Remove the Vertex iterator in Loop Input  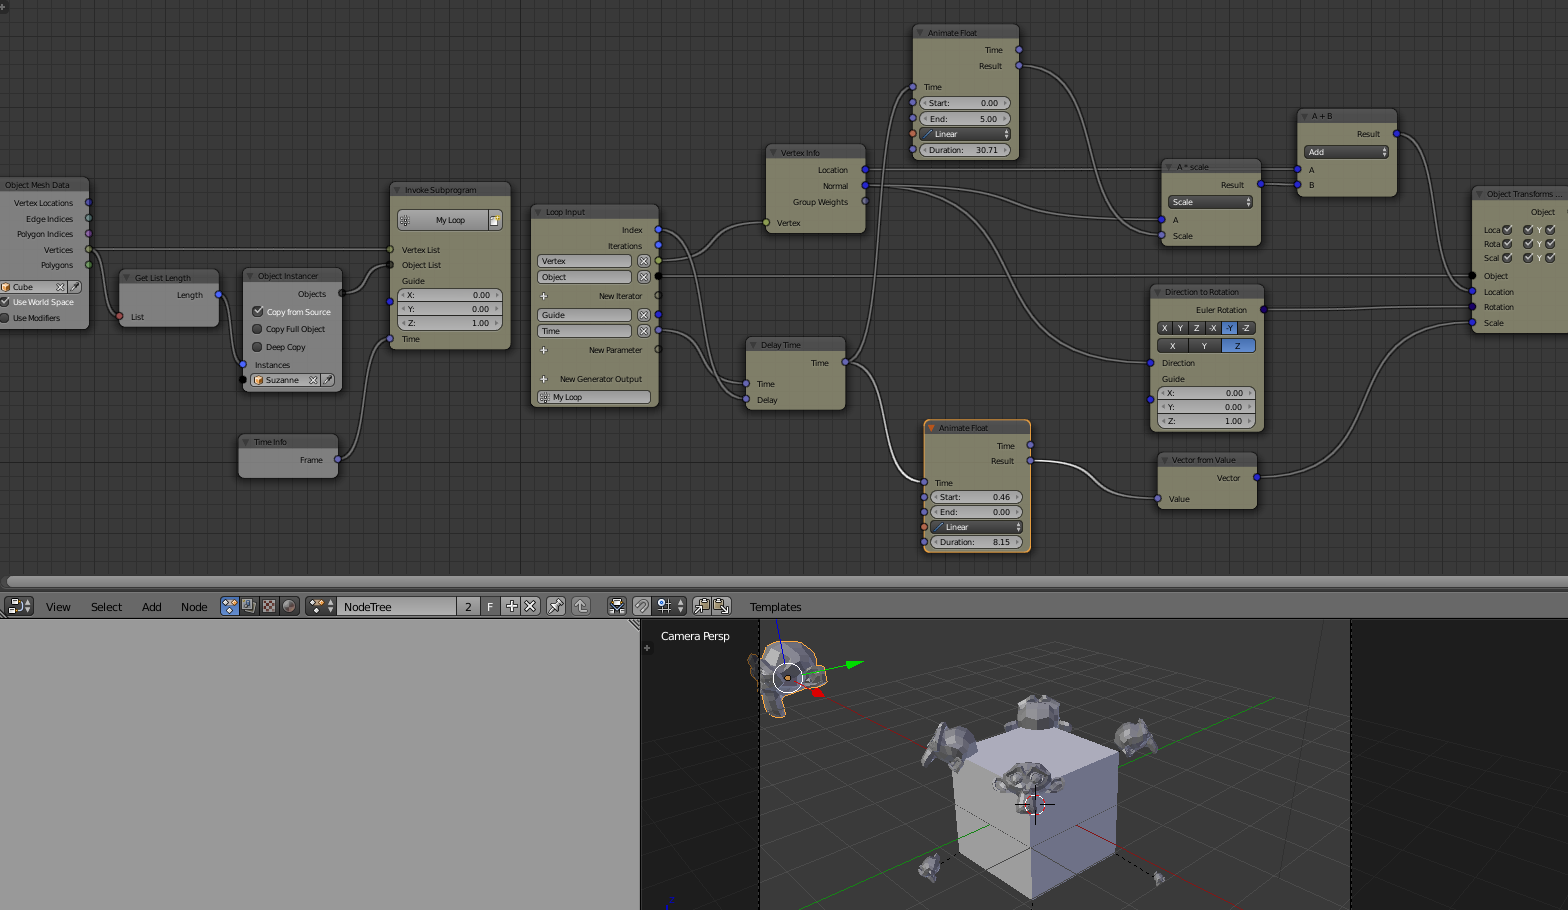coord(644,261)
